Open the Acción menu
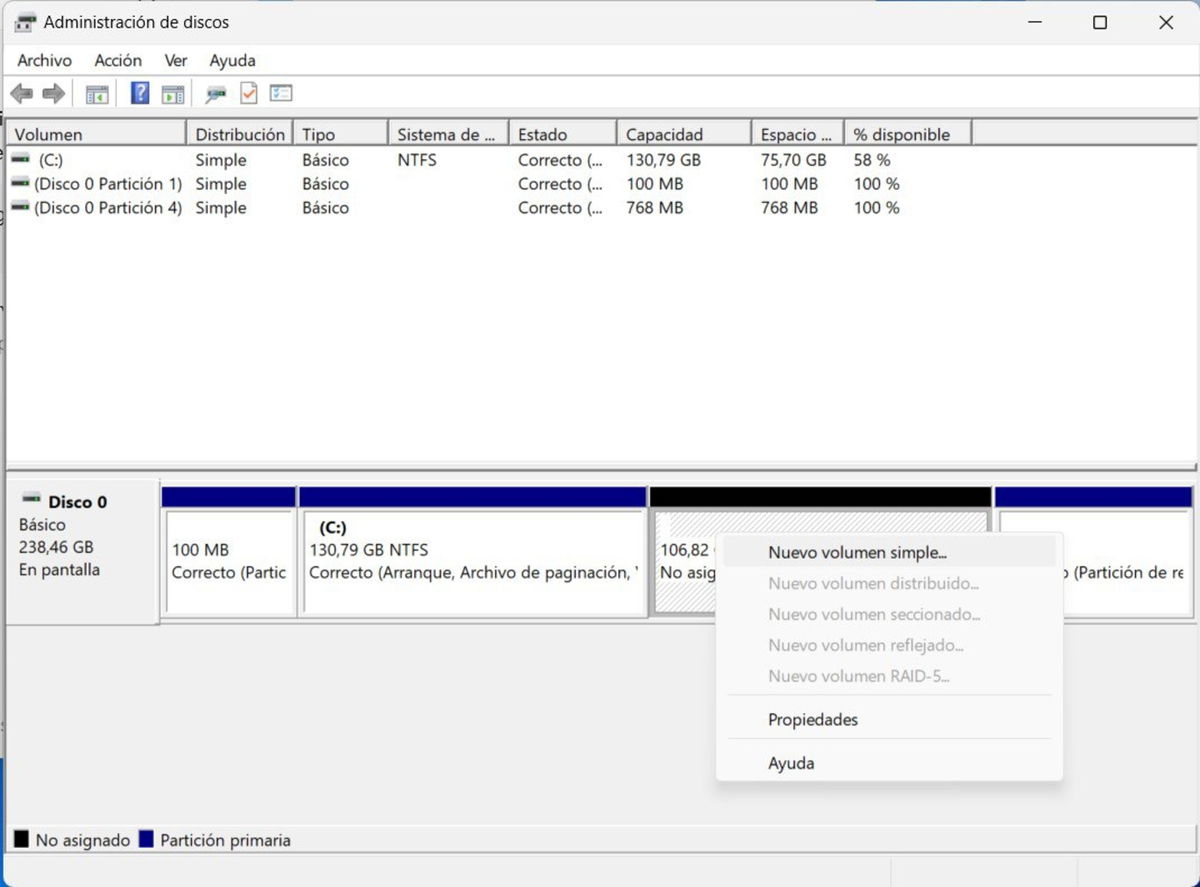This screenshot has width=1200, height=887. [118, 60]
